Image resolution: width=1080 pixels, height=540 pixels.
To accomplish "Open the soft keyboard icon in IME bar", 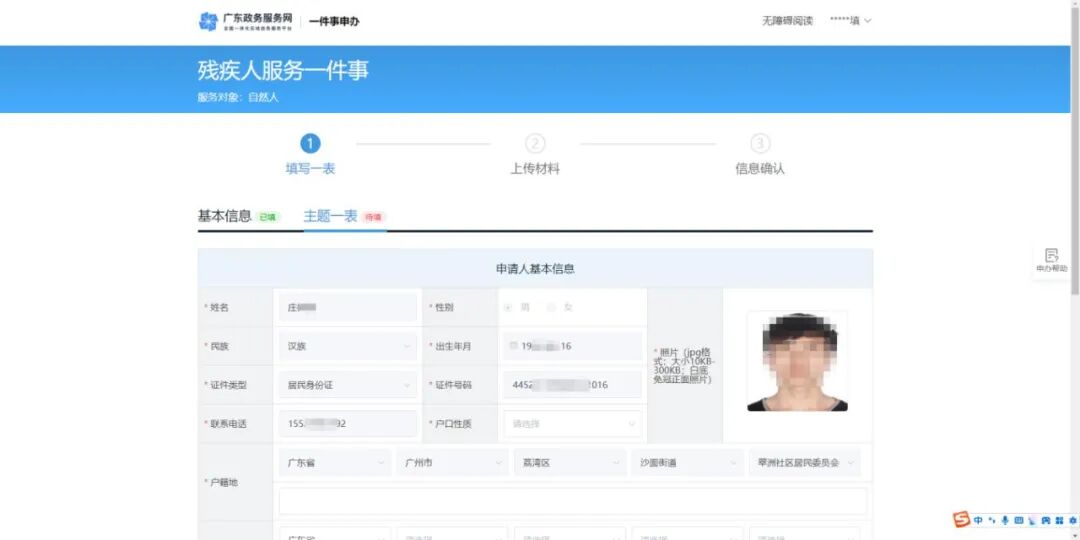I will point(1019,520).
